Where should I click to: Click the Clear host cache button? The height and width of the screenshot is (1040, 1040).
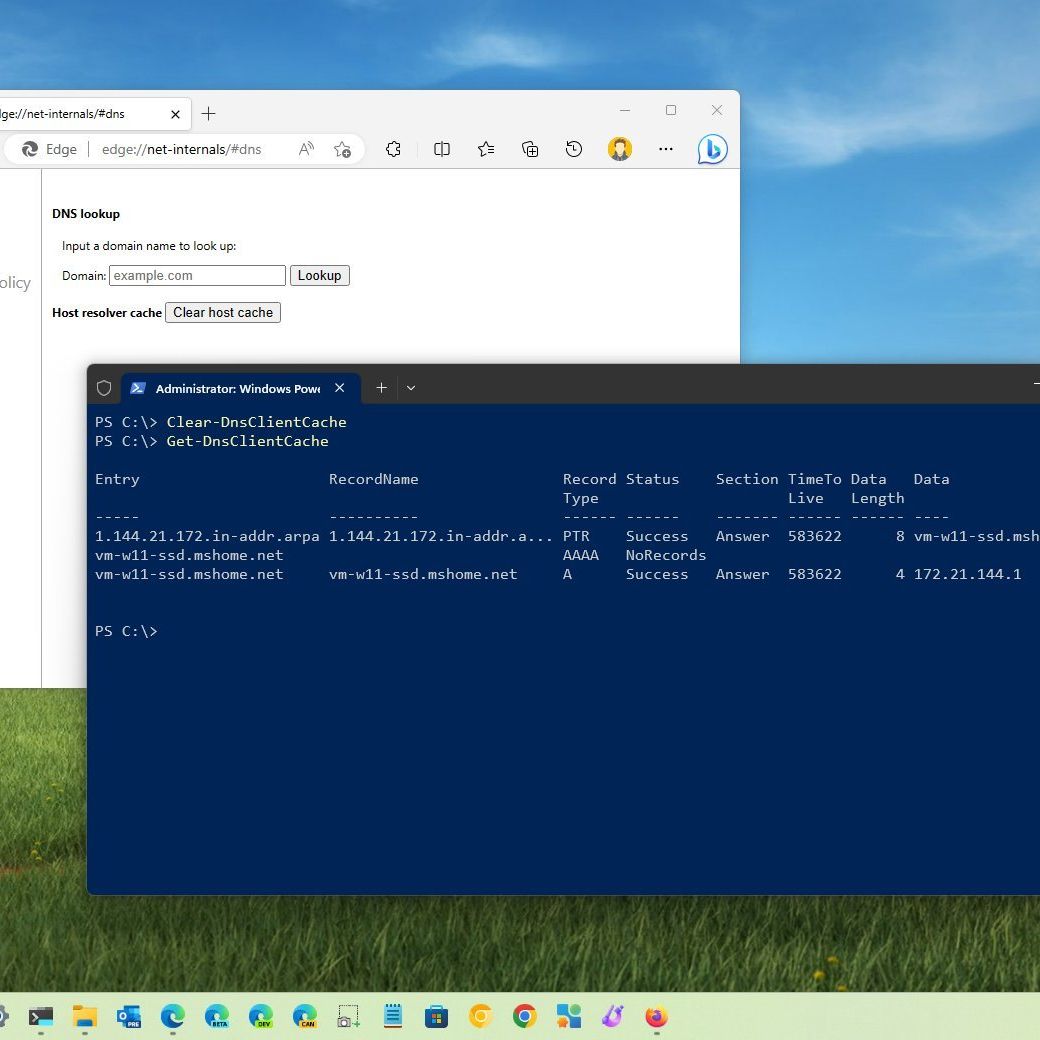[223, 313]
